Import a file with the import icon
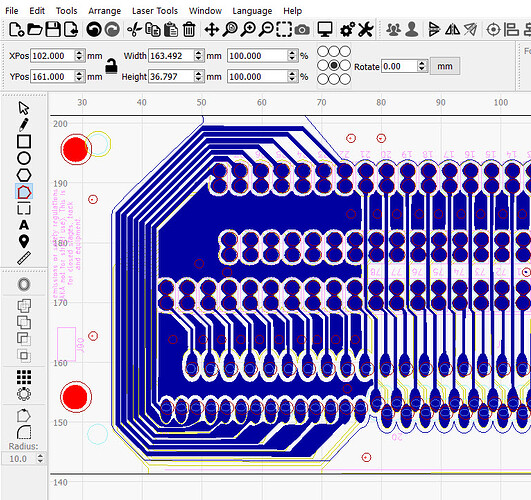Screen dimensions: 531x500 [71, 29]
